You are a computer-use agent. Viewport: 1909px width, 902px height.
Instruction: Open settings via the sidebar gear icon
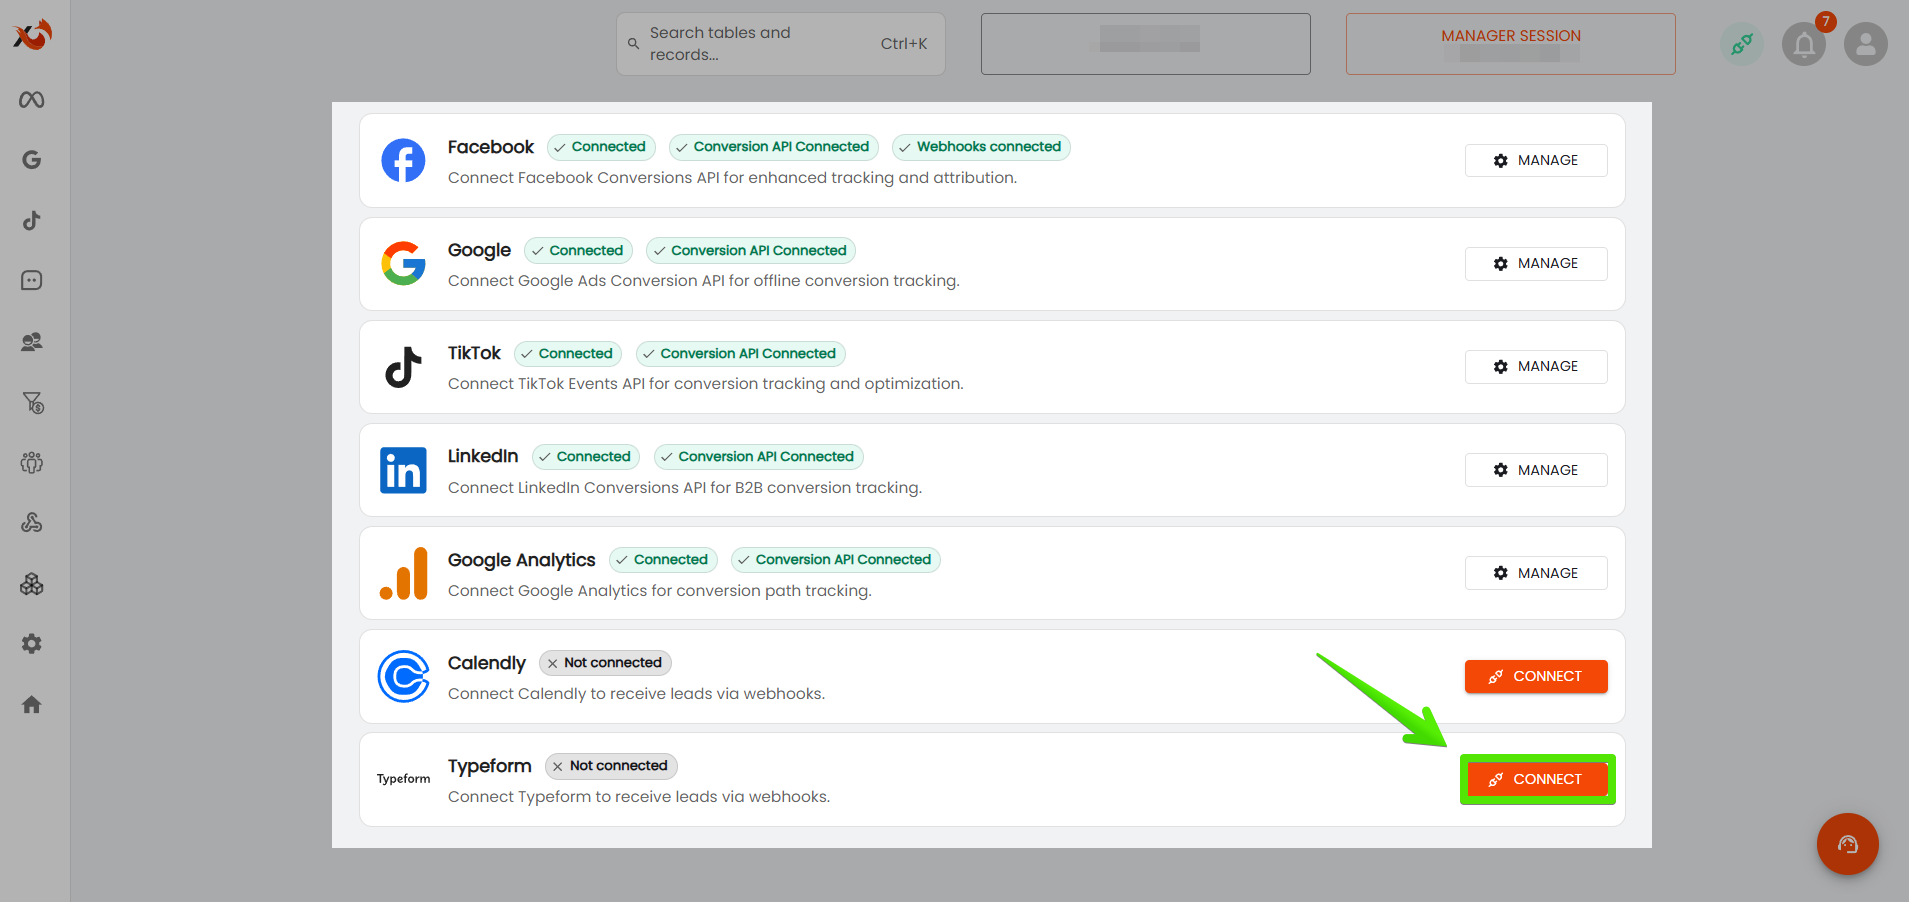(x=32, y=644)
